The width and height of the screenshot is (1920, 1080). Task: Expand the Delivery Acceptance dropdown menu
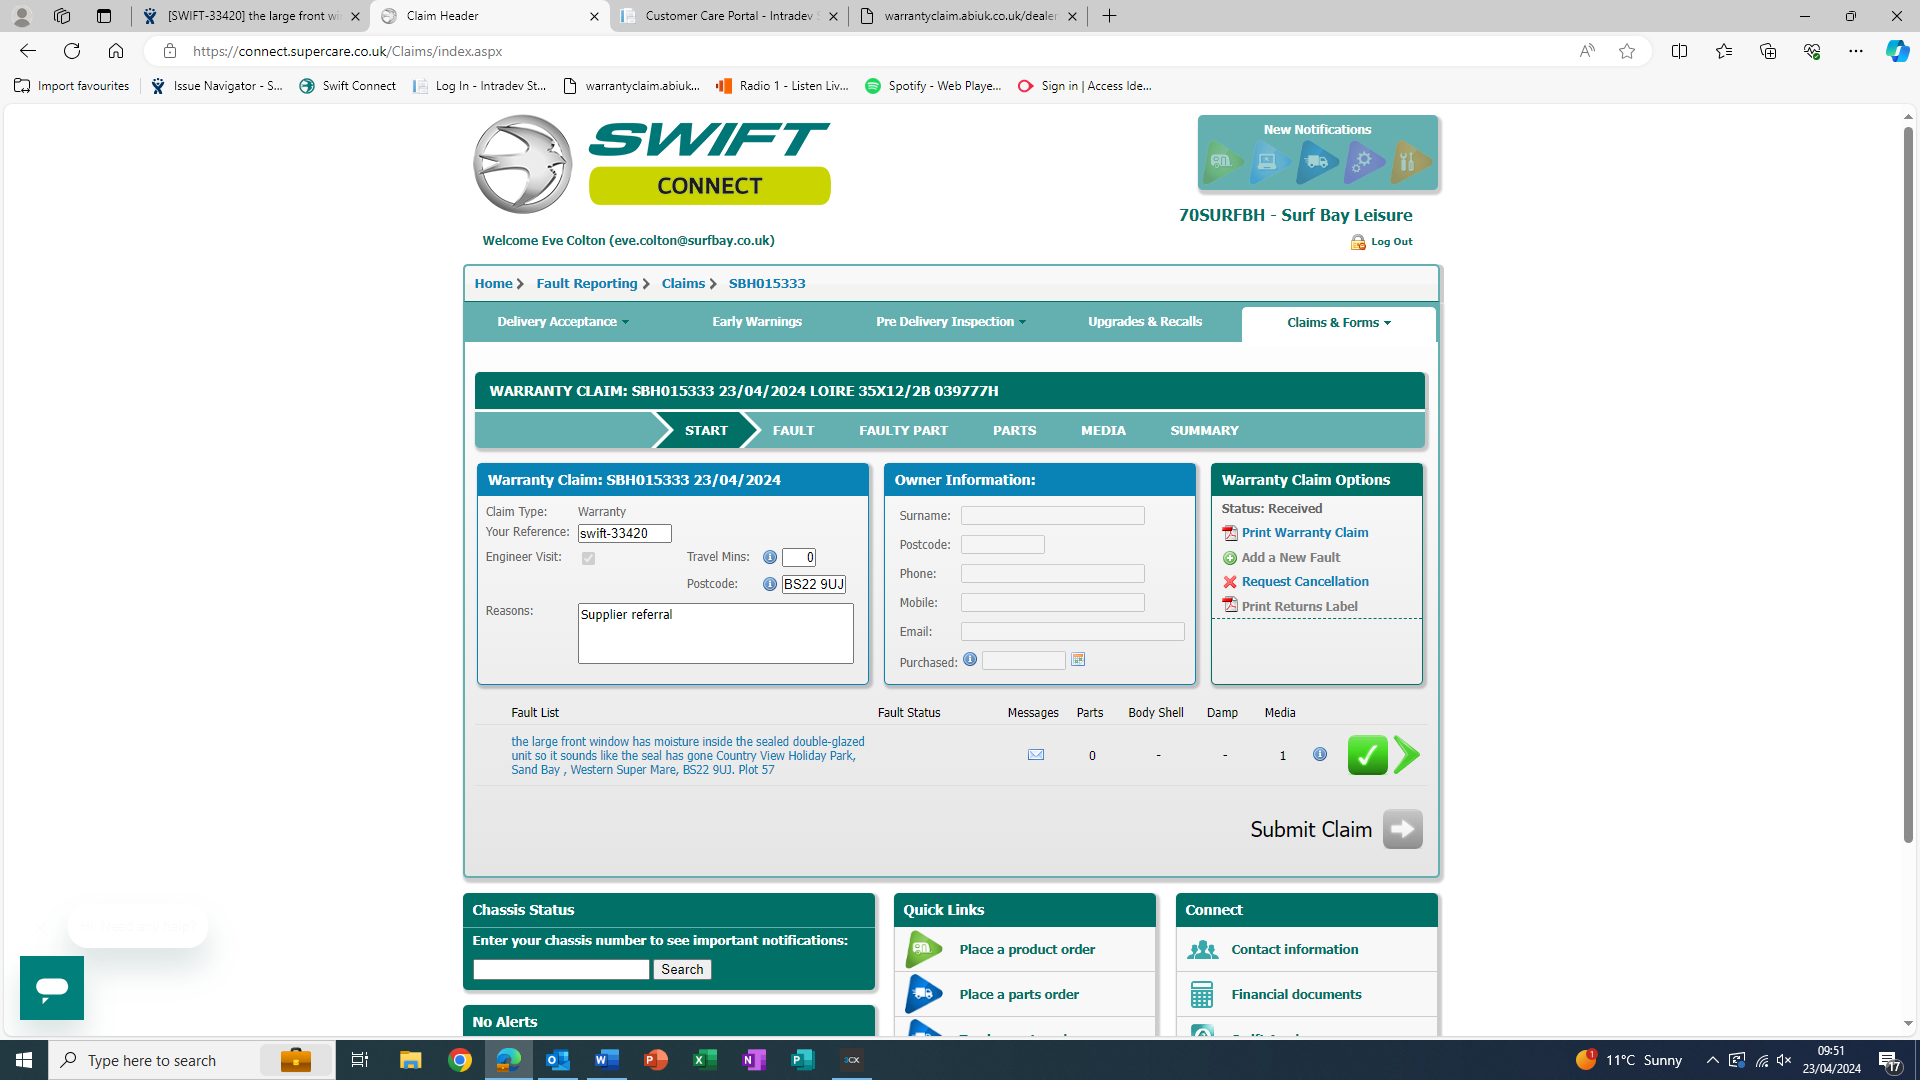click(x=563, y=322)
